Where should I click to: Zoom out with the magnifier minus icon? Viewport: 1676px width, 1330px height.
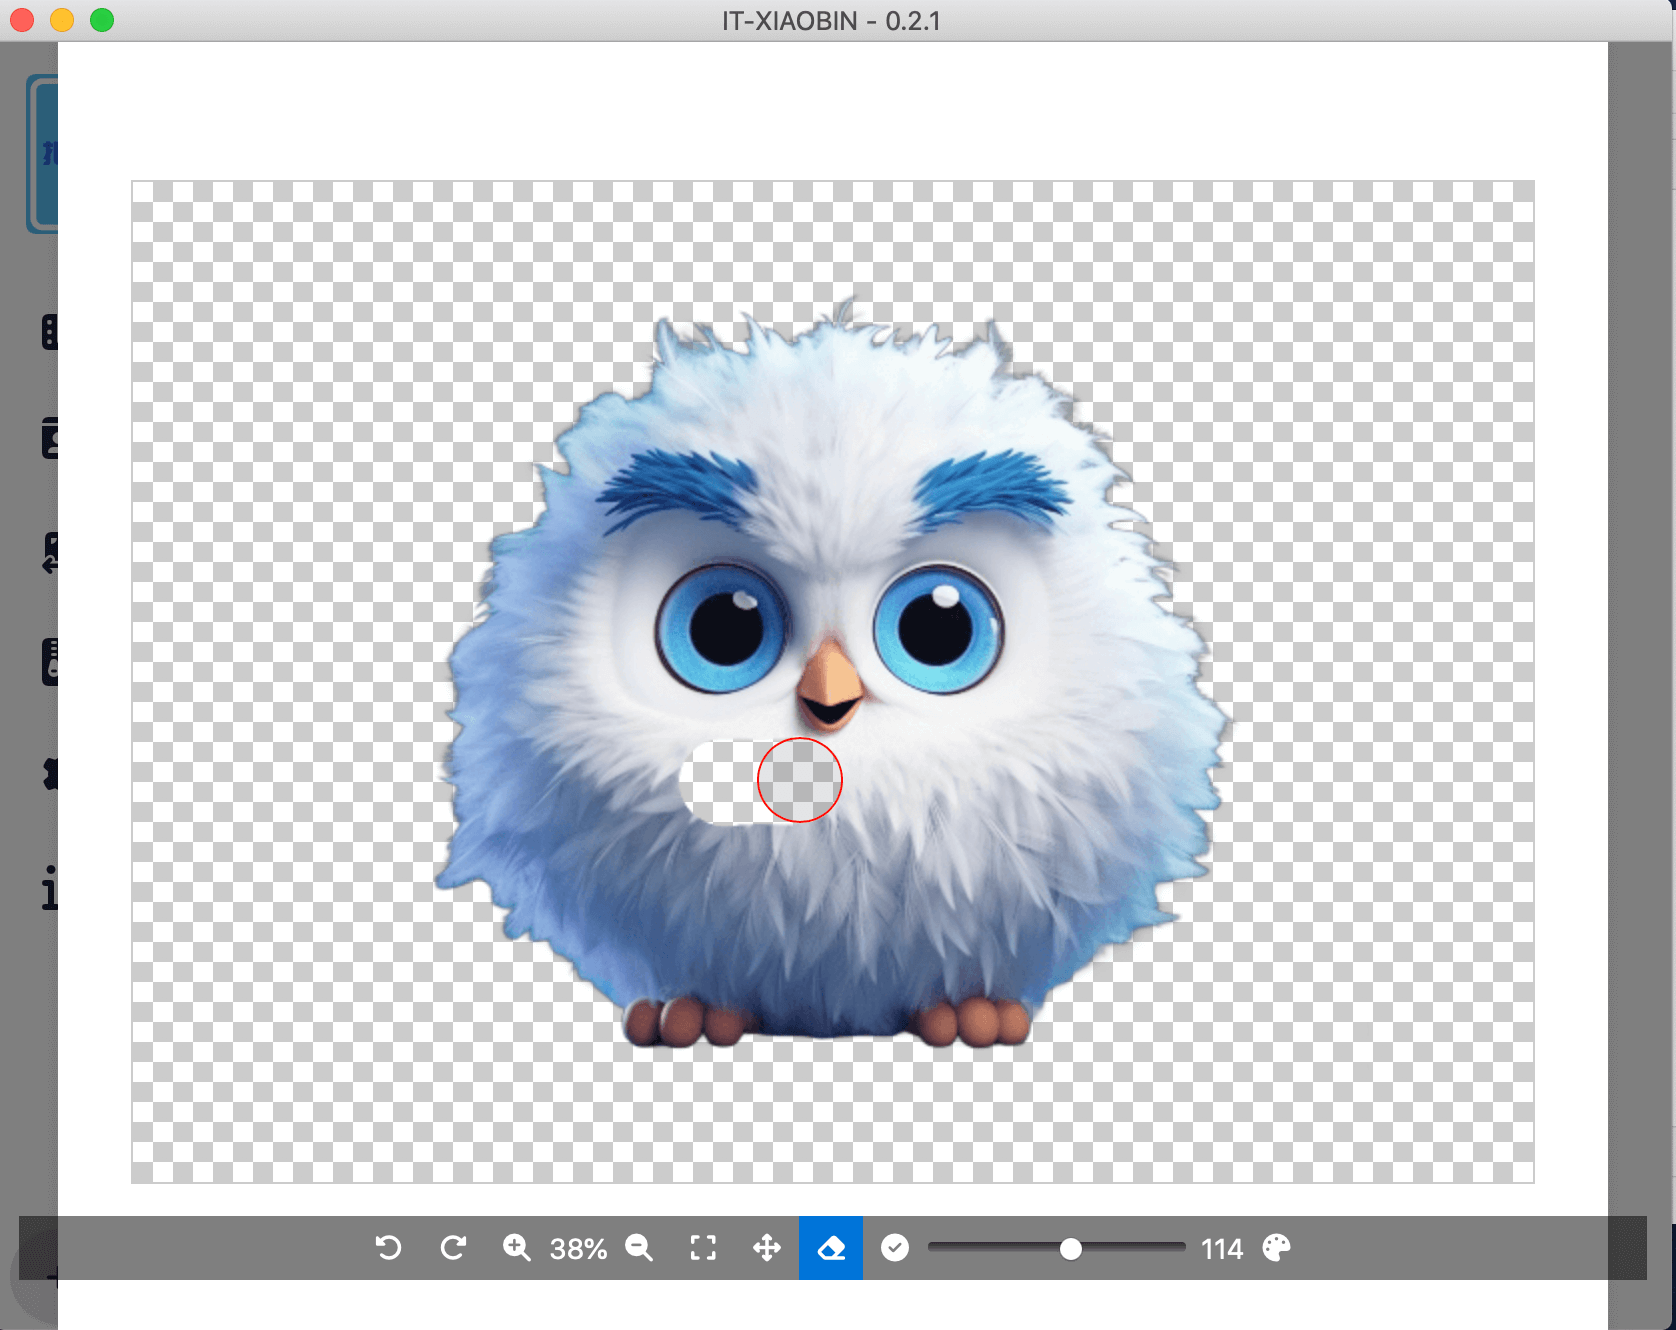[639, 1248]
